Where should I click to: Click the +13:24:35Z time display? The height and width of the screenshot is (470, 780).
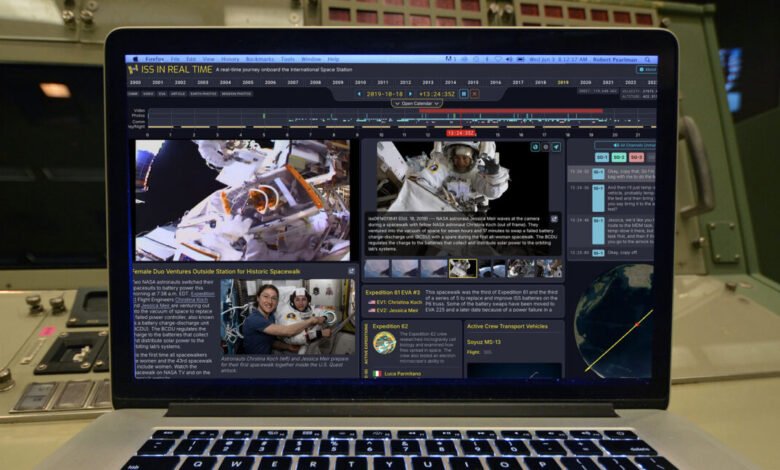(x=437, y=94)
